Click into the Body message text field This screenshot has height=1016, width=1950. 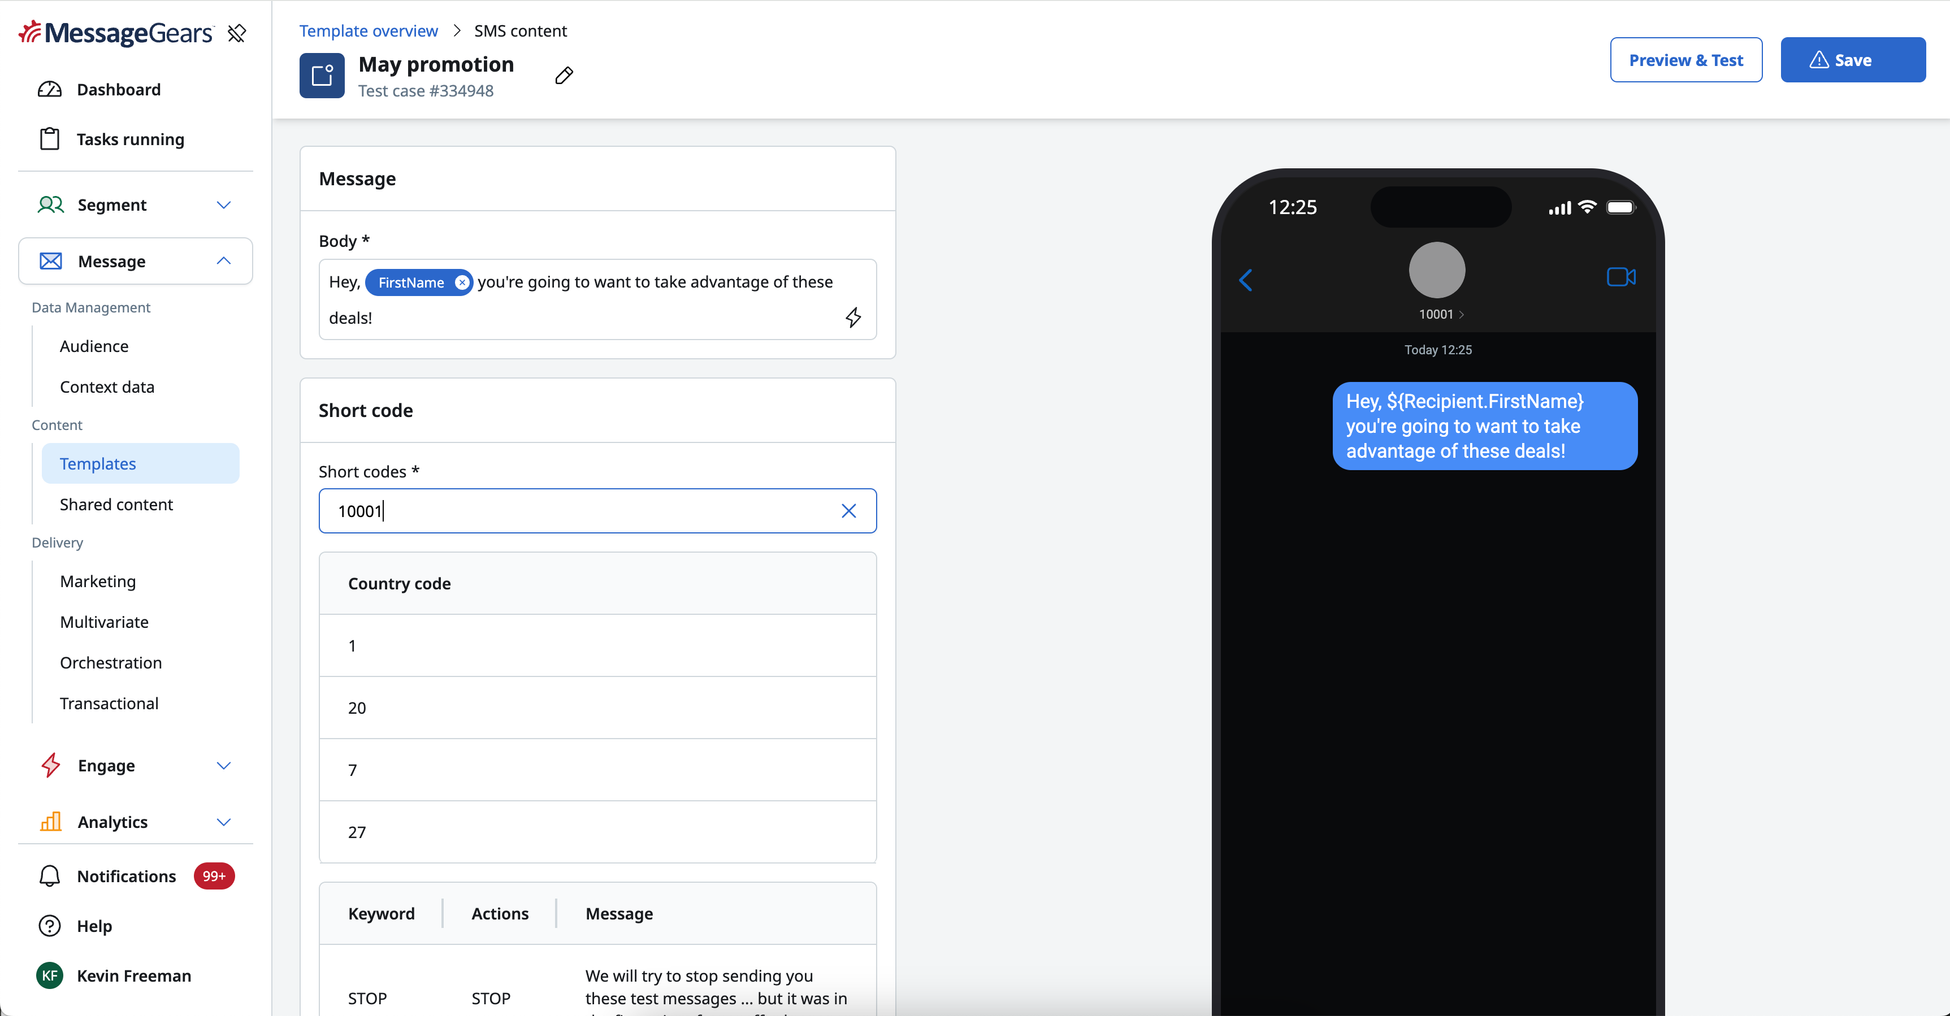[x=598, y=300]
